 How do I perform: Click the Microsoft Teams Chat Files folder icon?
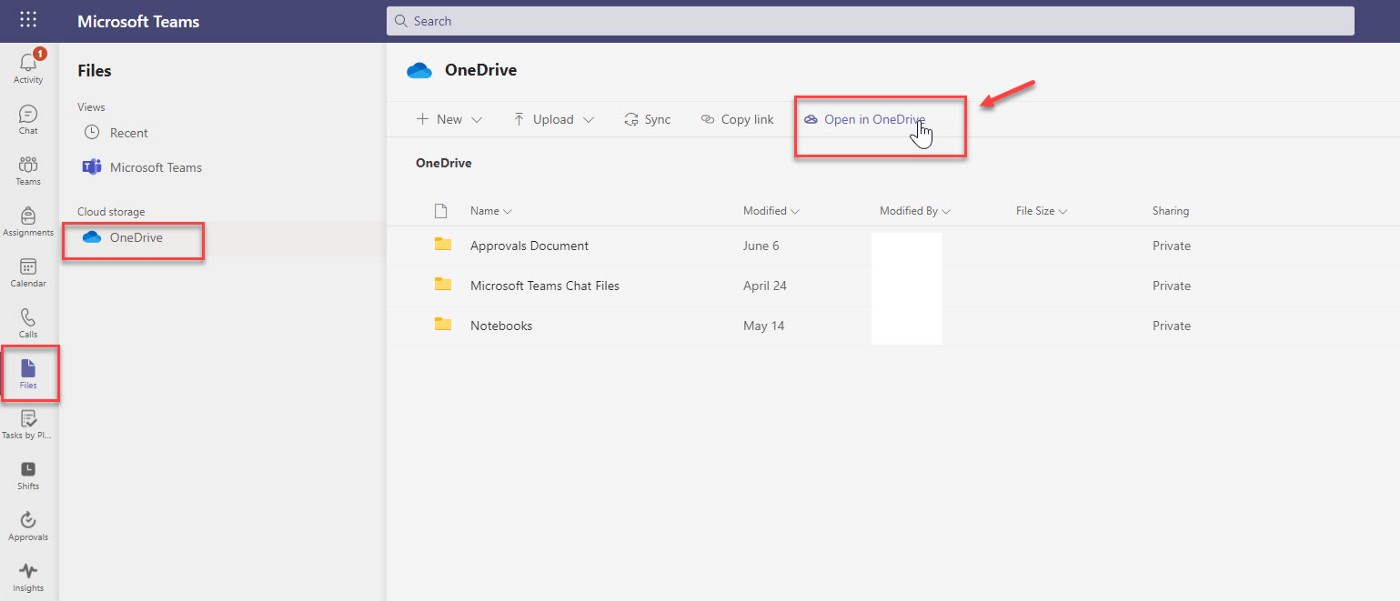[443, 285]
